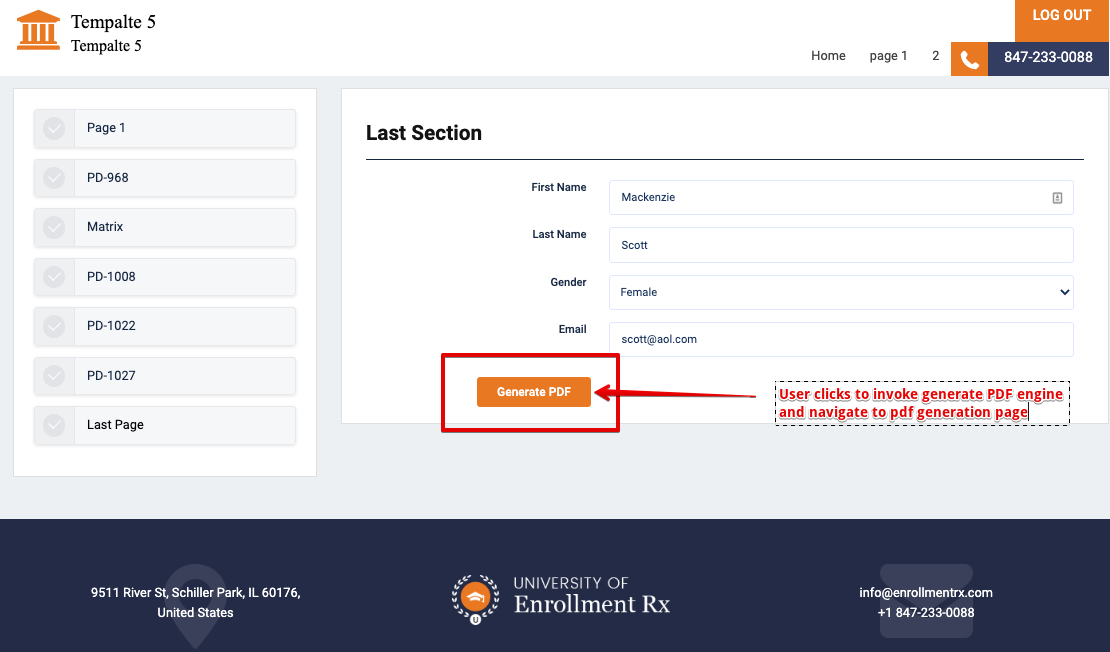The height and width of the screenshot is (652, 1110).
Task: Click the LOG OUT button
Action: click(x=1061, y=16)
